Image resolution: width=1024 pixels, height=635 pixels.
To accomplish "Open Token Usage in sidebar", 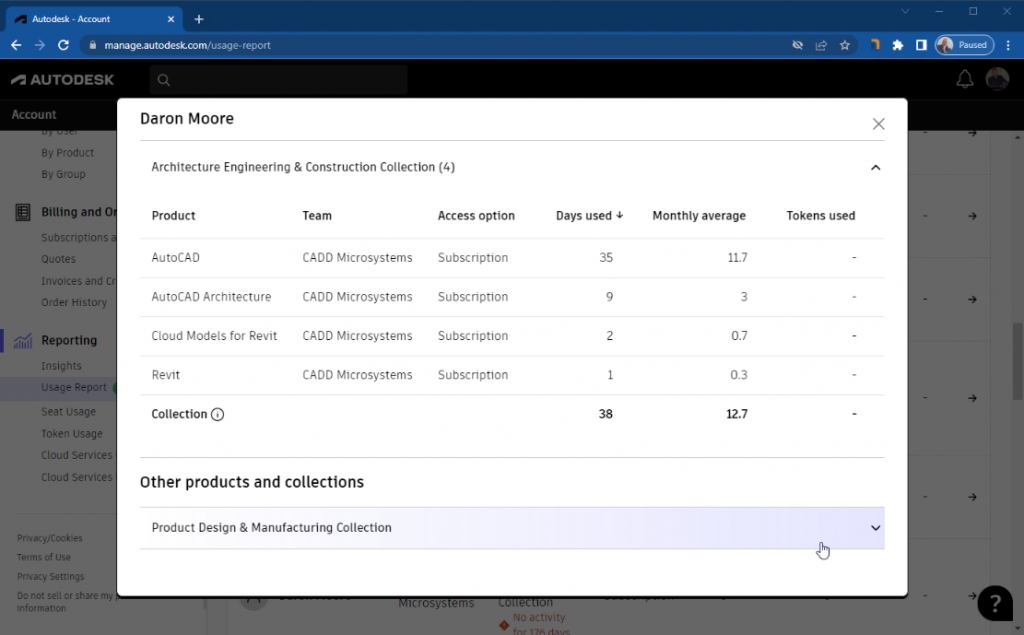I will 72,434.
